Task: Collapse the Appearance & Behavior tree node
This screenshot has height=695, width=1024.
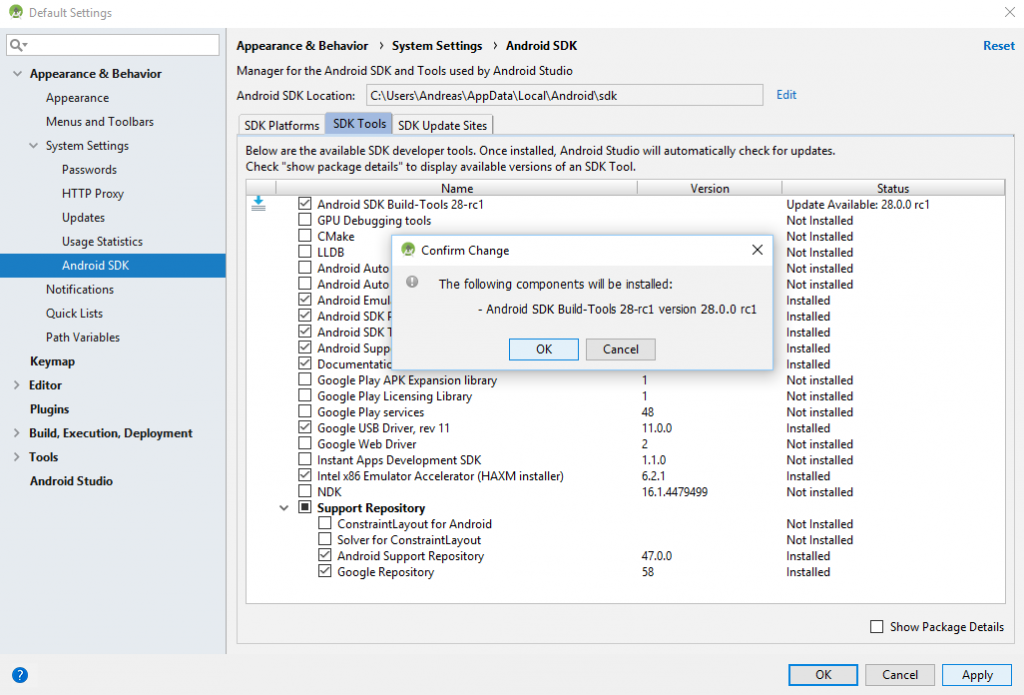Action: (18, 74)
